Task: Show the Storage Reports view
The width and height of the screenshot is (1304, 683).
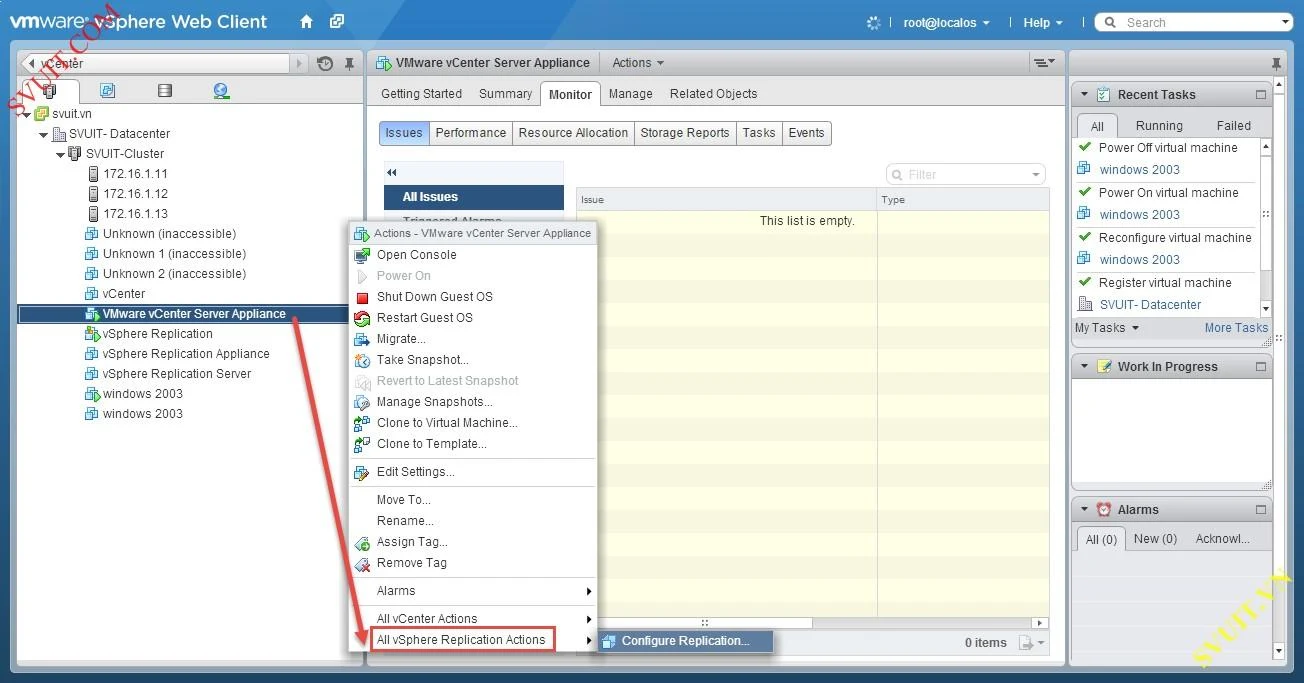Action: click(x=685, y=133)
